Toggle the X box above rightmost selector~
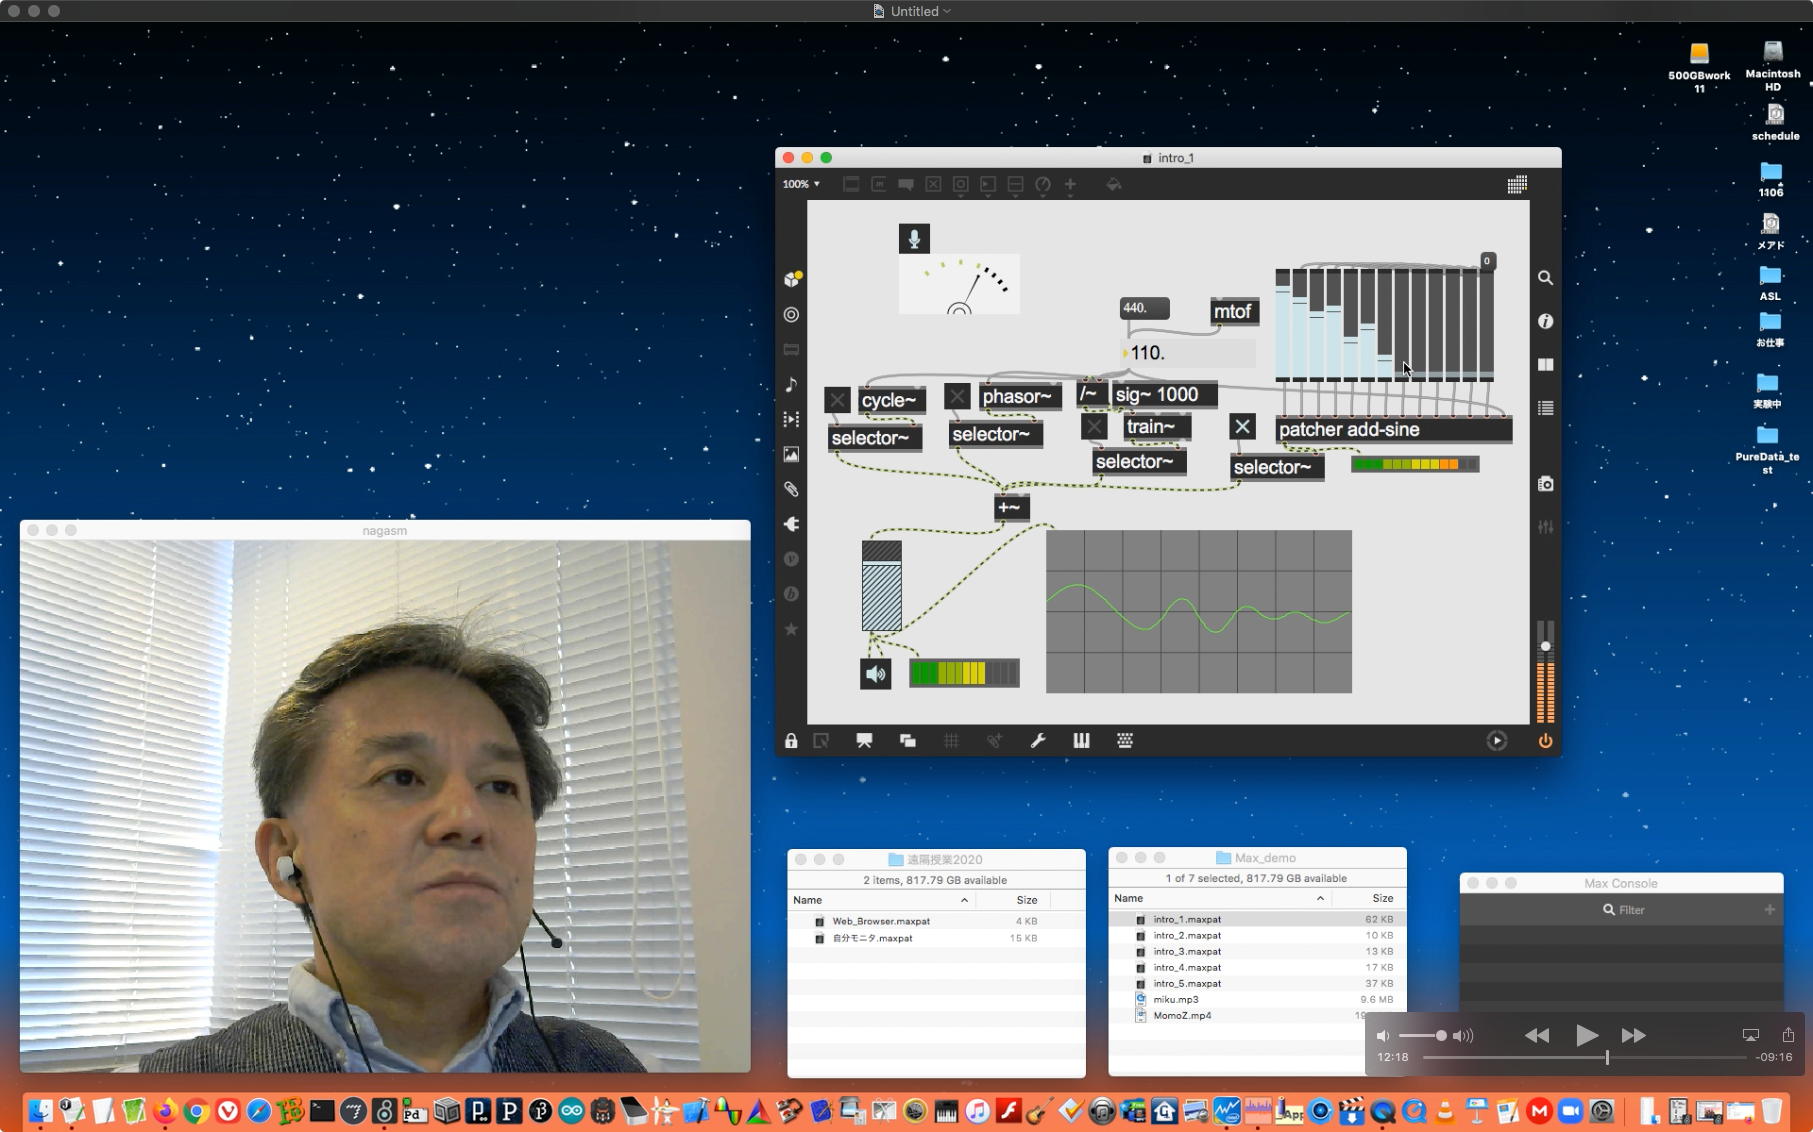Image resolution: width=1813 pixels, height=1132 pixels. [x=1242, y=427]
